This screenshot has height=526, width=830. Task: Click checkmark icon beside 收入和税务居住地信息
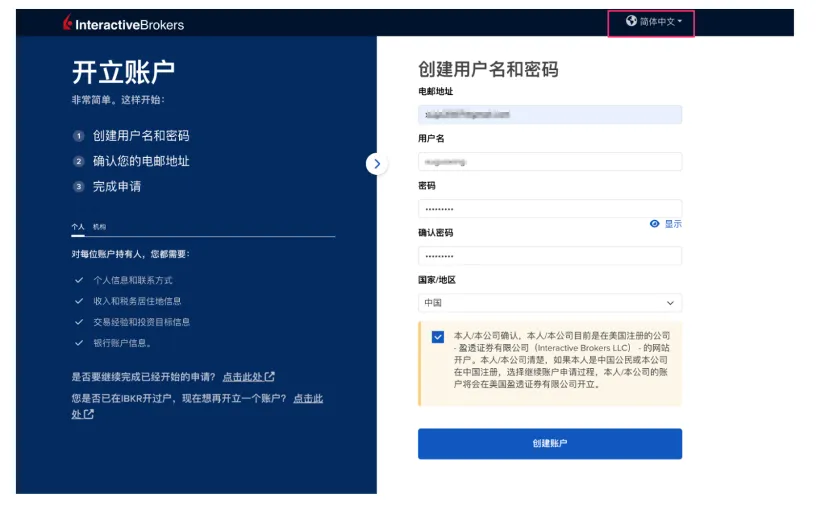(79, 301)
